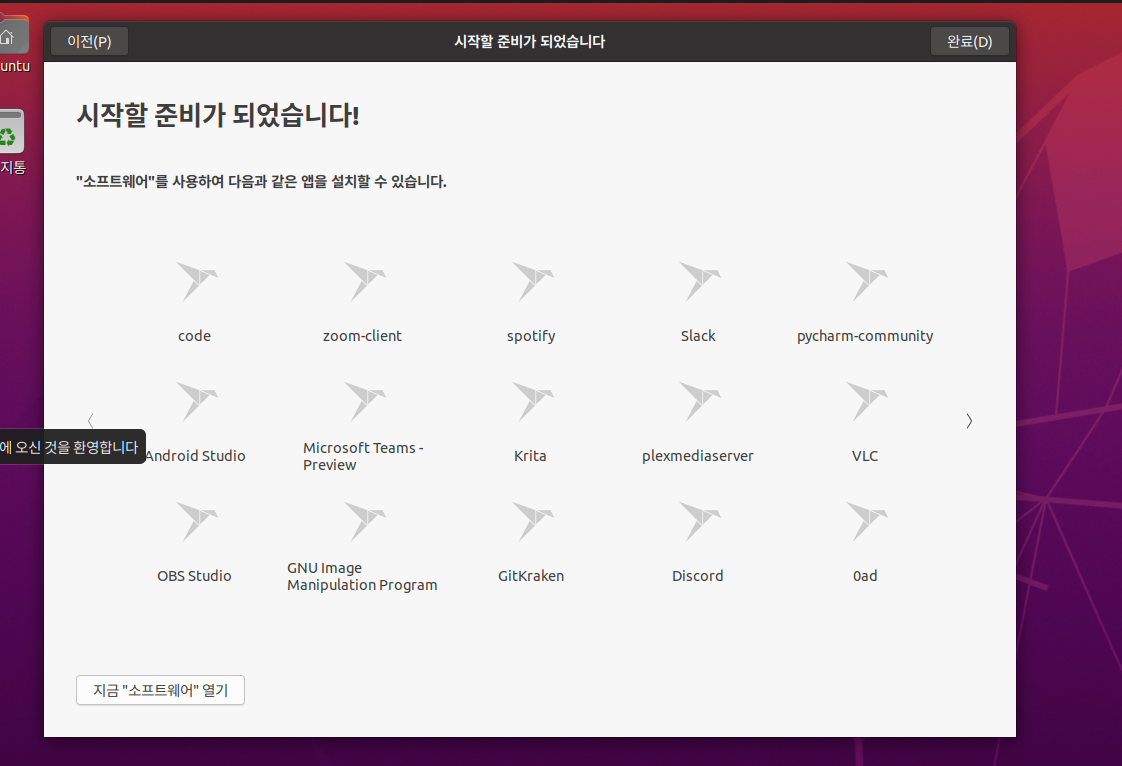Open the spotify app icon
Image resolution: width=1122 pixels, height=766 pixels.
click(532, 281)
